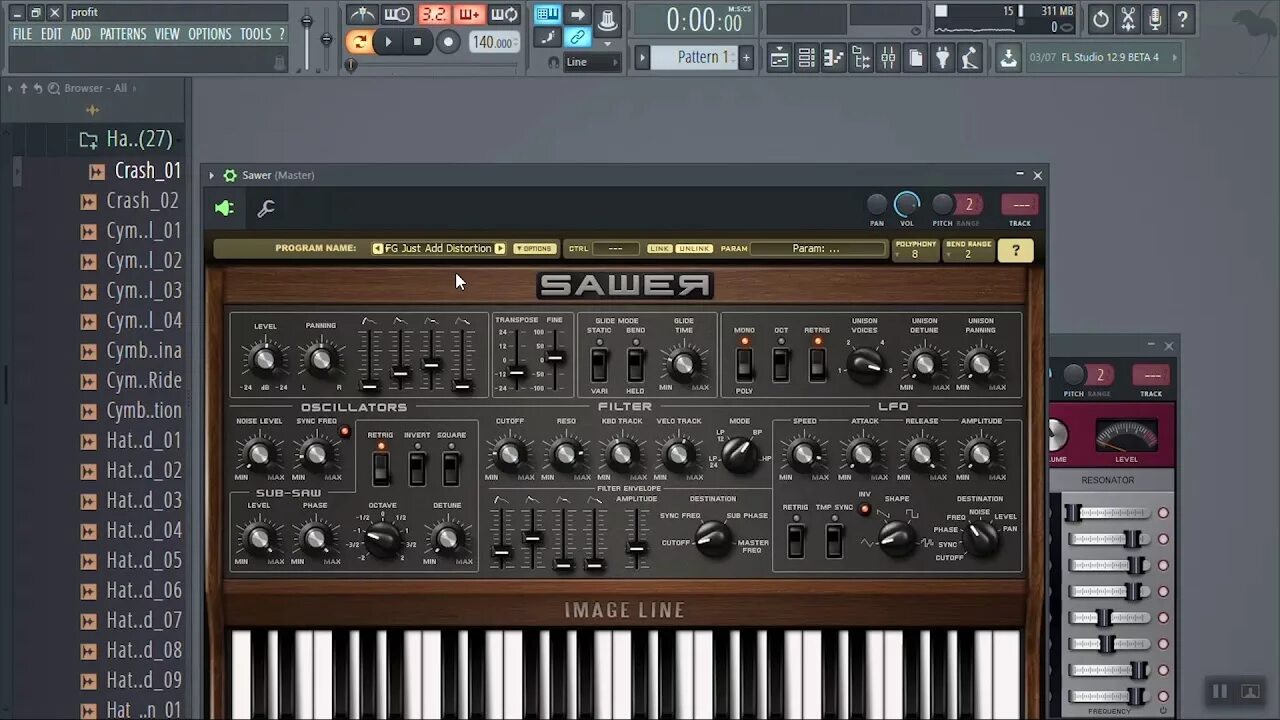This screenshot has width=1280, height=720.
Task: Click next program arrow after Add Distortion
Action: tap(500, 249)
